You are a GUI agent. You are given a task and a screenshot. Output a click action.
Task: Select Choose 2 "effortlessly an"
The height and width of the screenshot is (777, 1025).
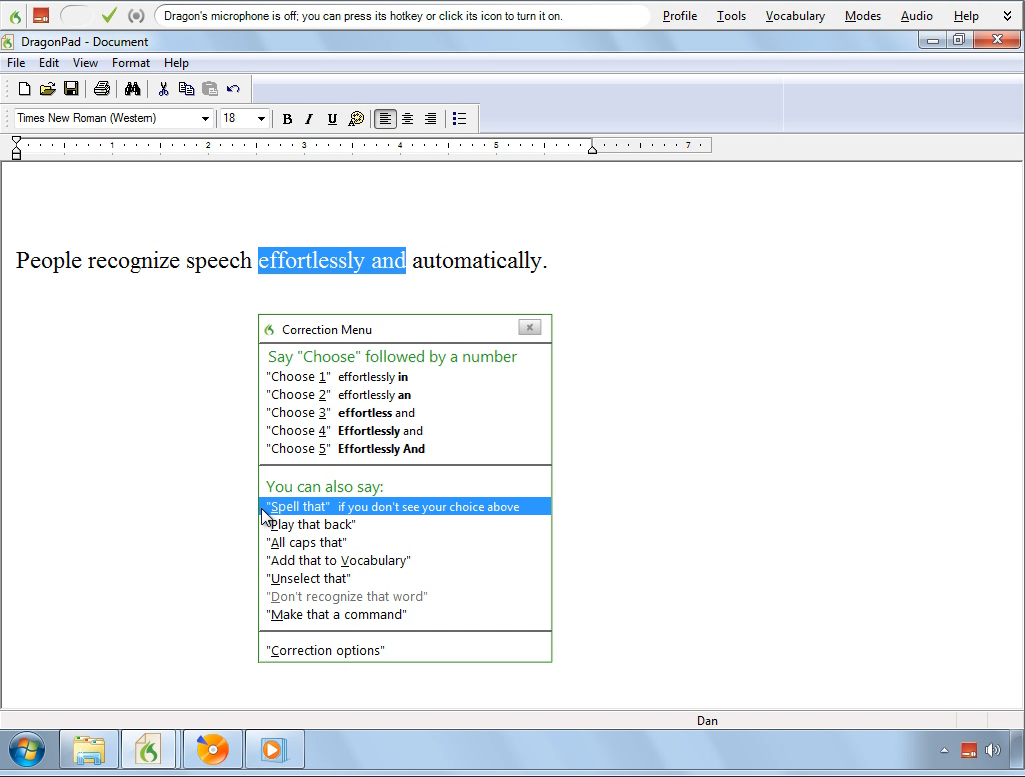[x=405, y=395]
